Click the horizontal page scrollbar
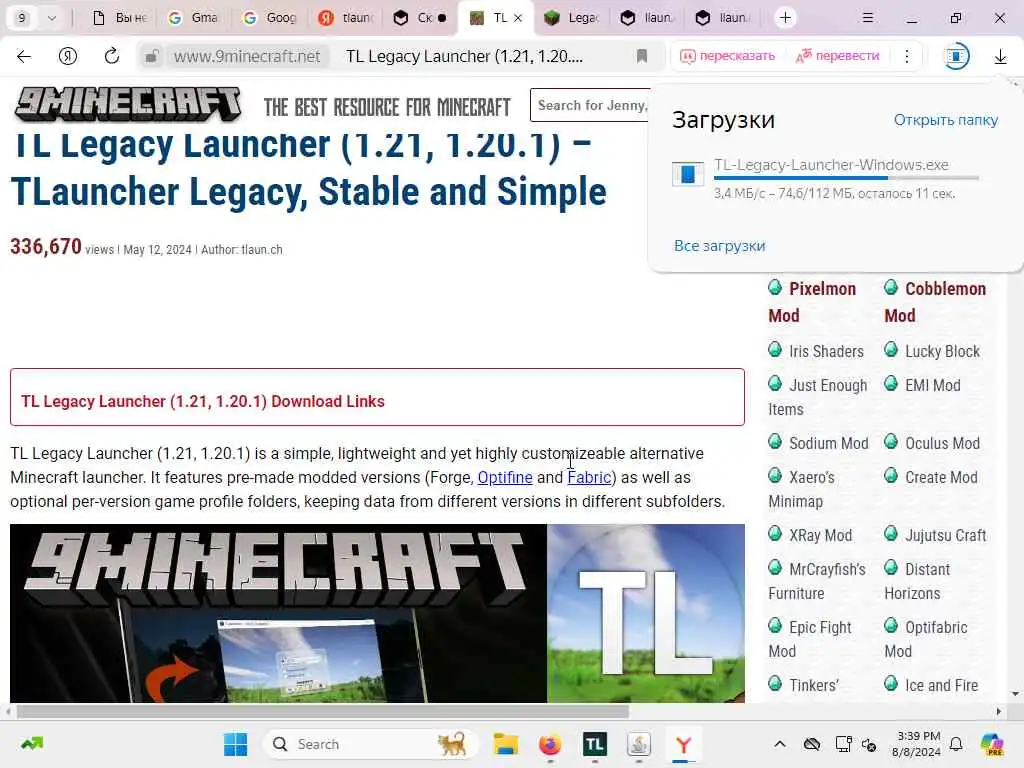The image size is (1024, 768). [323, 711]
